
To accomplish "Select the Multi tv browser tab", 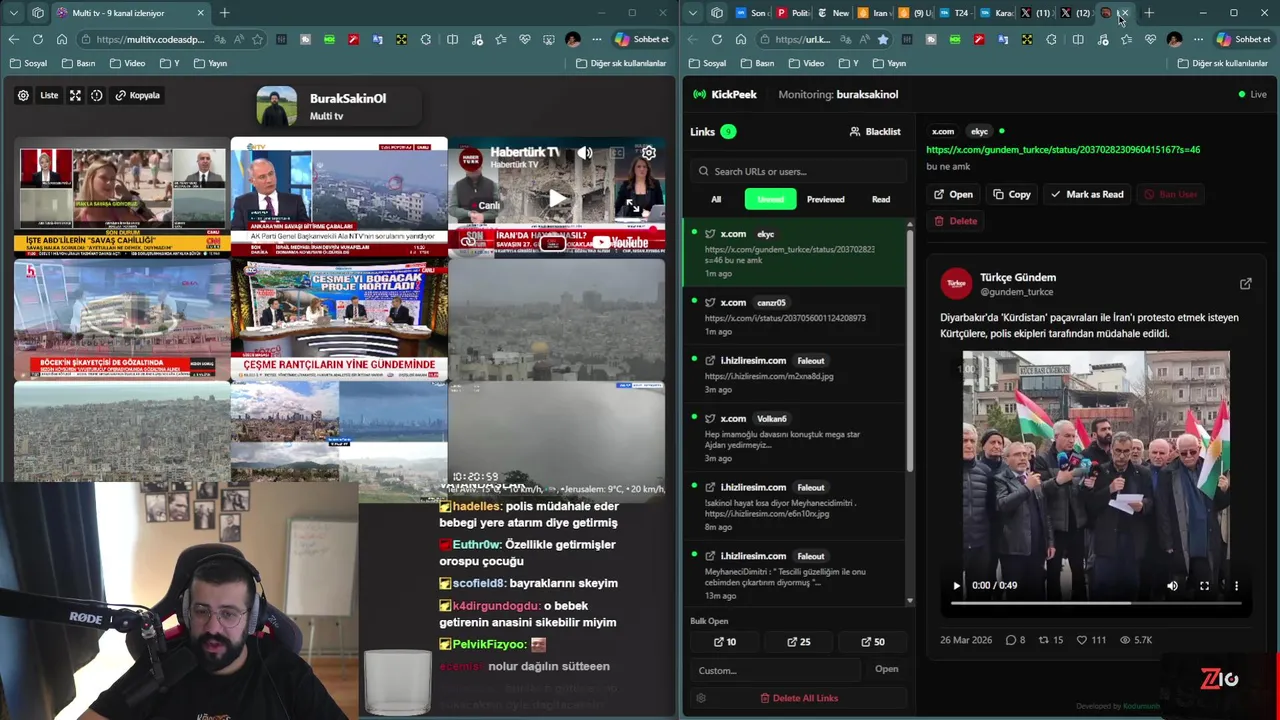I will tap(130, 13).
